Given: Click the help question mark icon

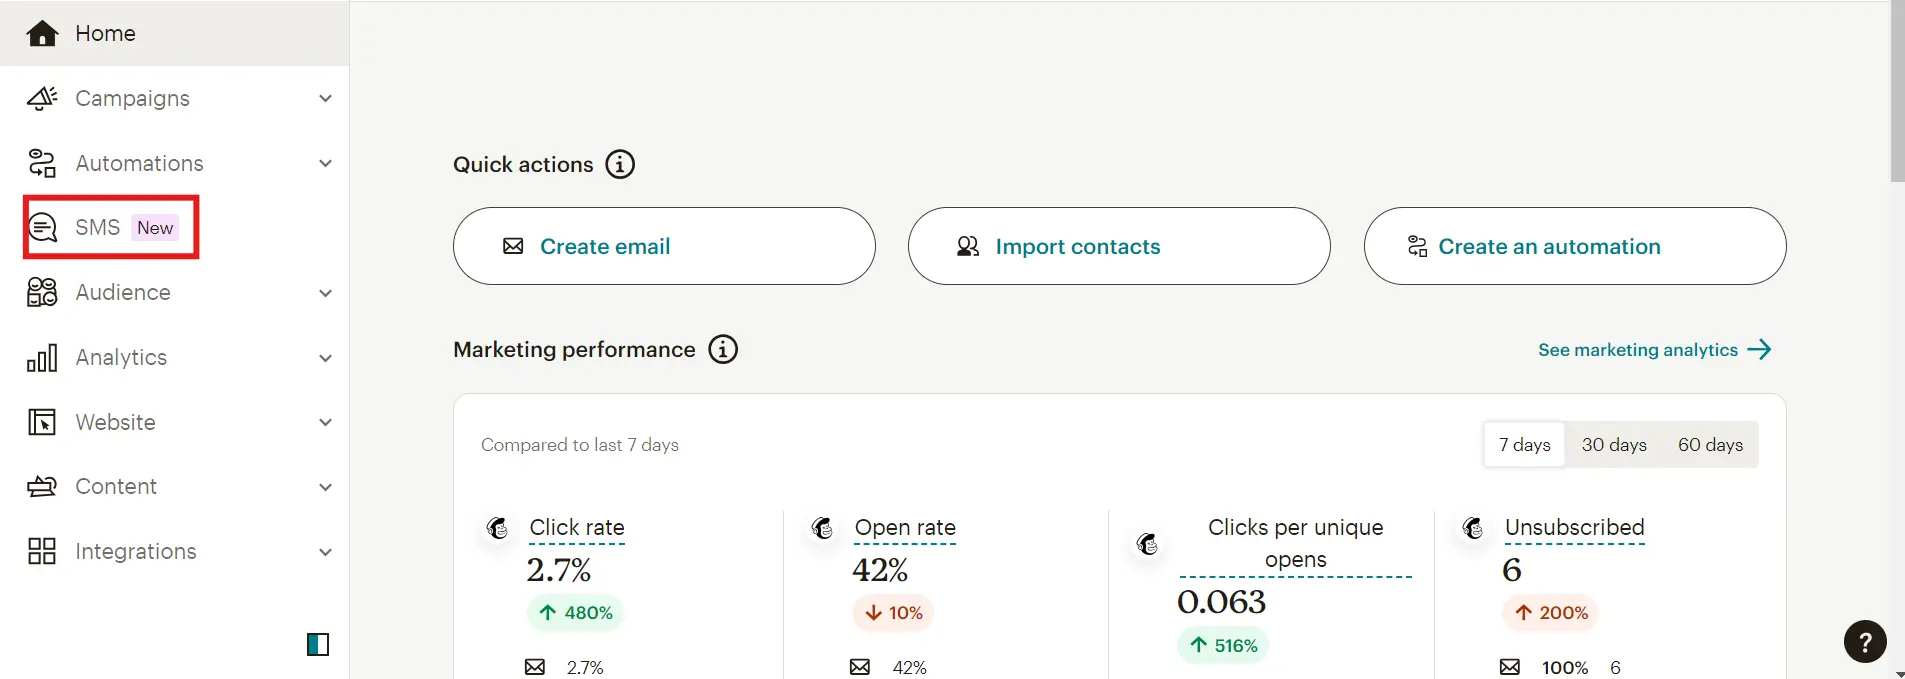Looking at the screenshot, I should (x=1865, y=642).
